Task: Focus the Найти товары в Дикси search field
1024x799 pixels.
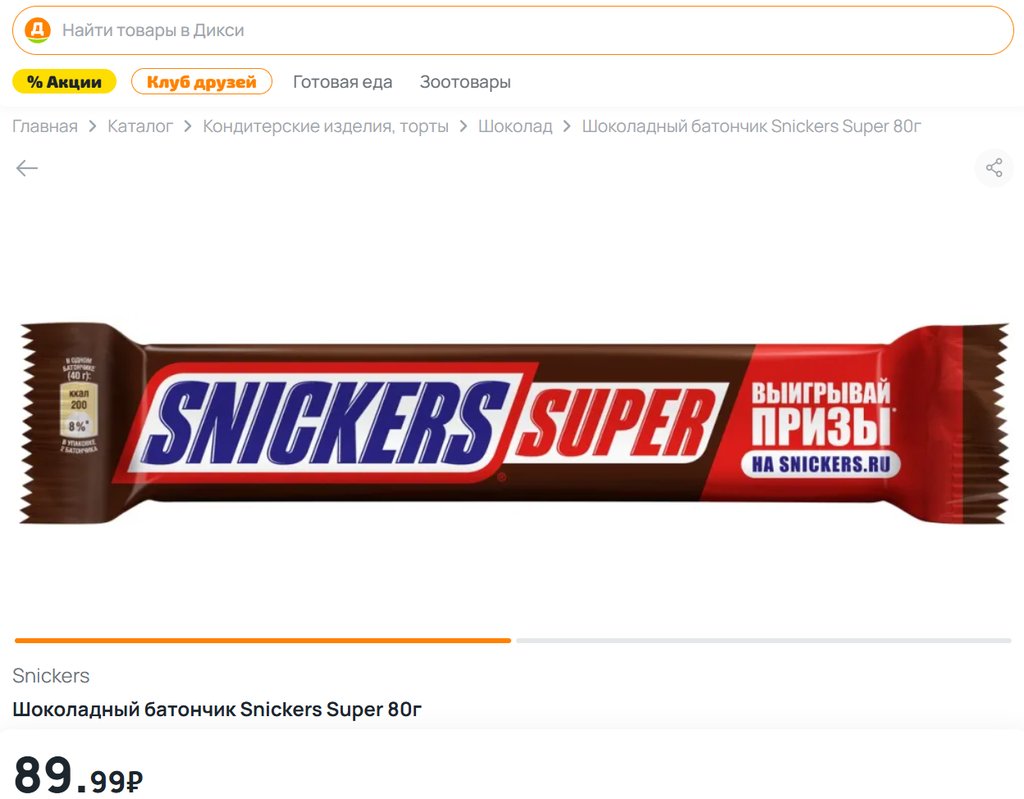Action: click(513, 30)
